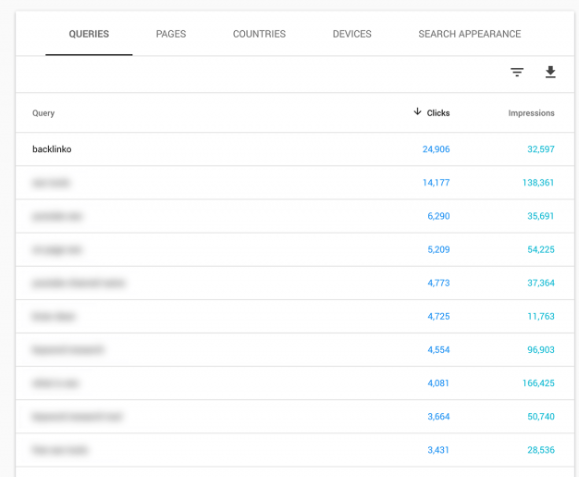The width and height of the screenshot is (579, 477).
Task: Toggle sort arrow beside Clicks
Action: pyautogui.click(x=417, y=111)
